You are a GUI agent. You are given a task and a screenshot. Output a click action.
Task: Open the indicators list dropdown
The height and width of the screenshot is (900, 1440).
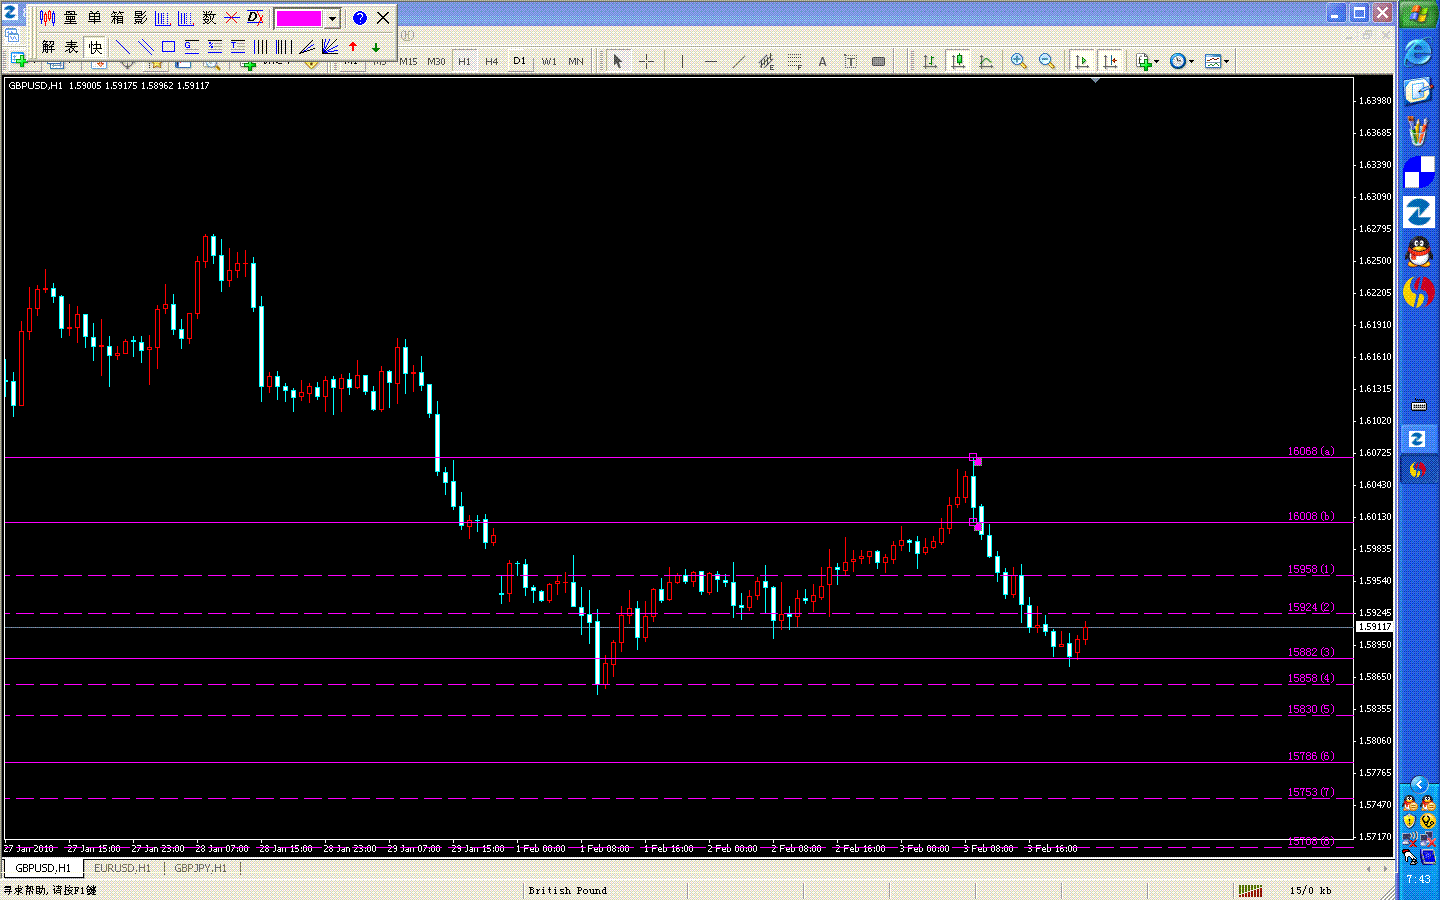point(1147,62)
